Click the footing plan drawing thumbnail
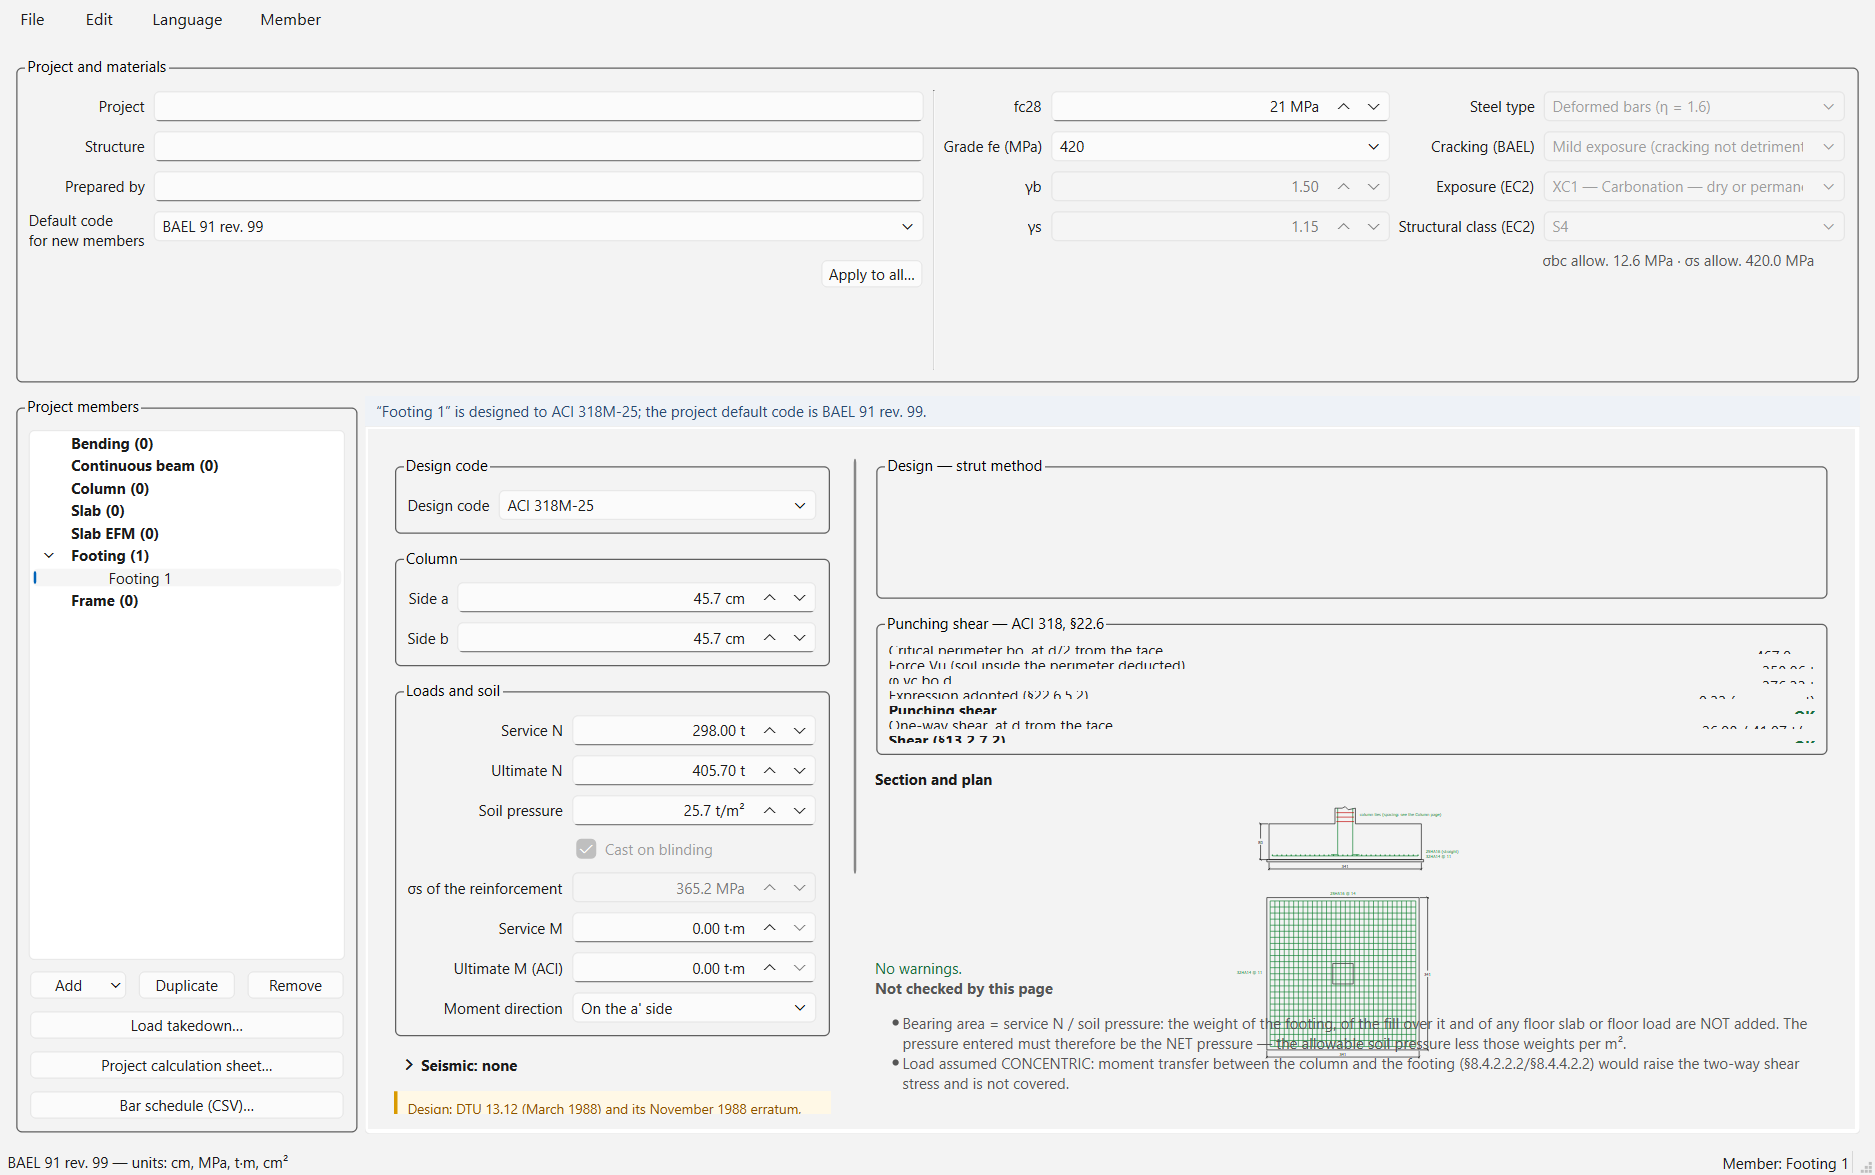Viewport: 1875px width, 1175px height. [1343, 975]
